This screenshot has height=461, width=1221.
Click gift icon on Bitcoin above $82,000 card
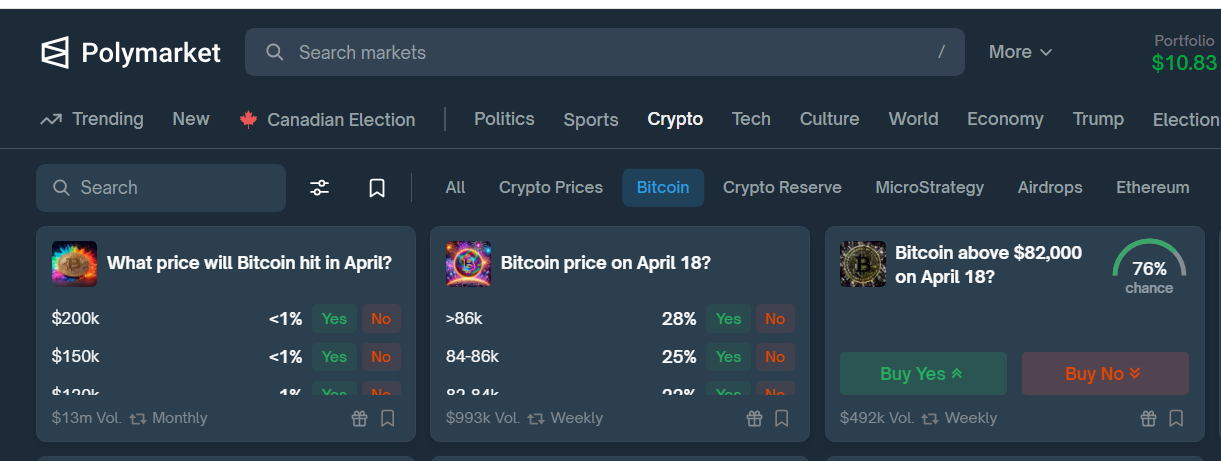pos(1149,418)
